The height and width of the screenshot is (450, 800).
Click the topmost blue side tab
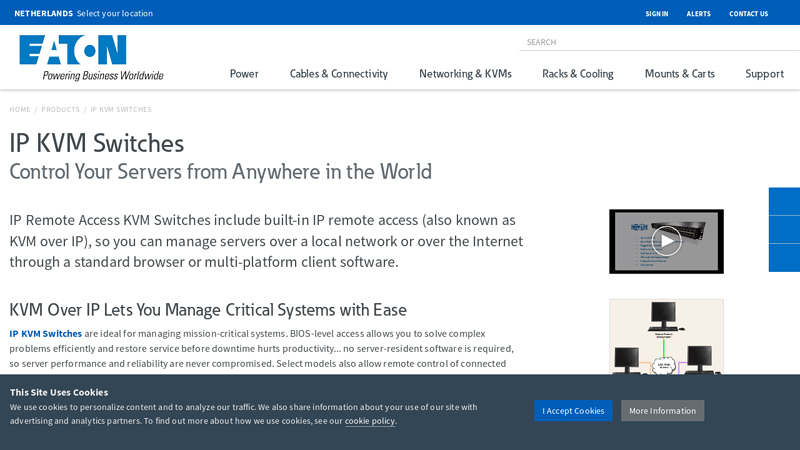click(784, 201)
